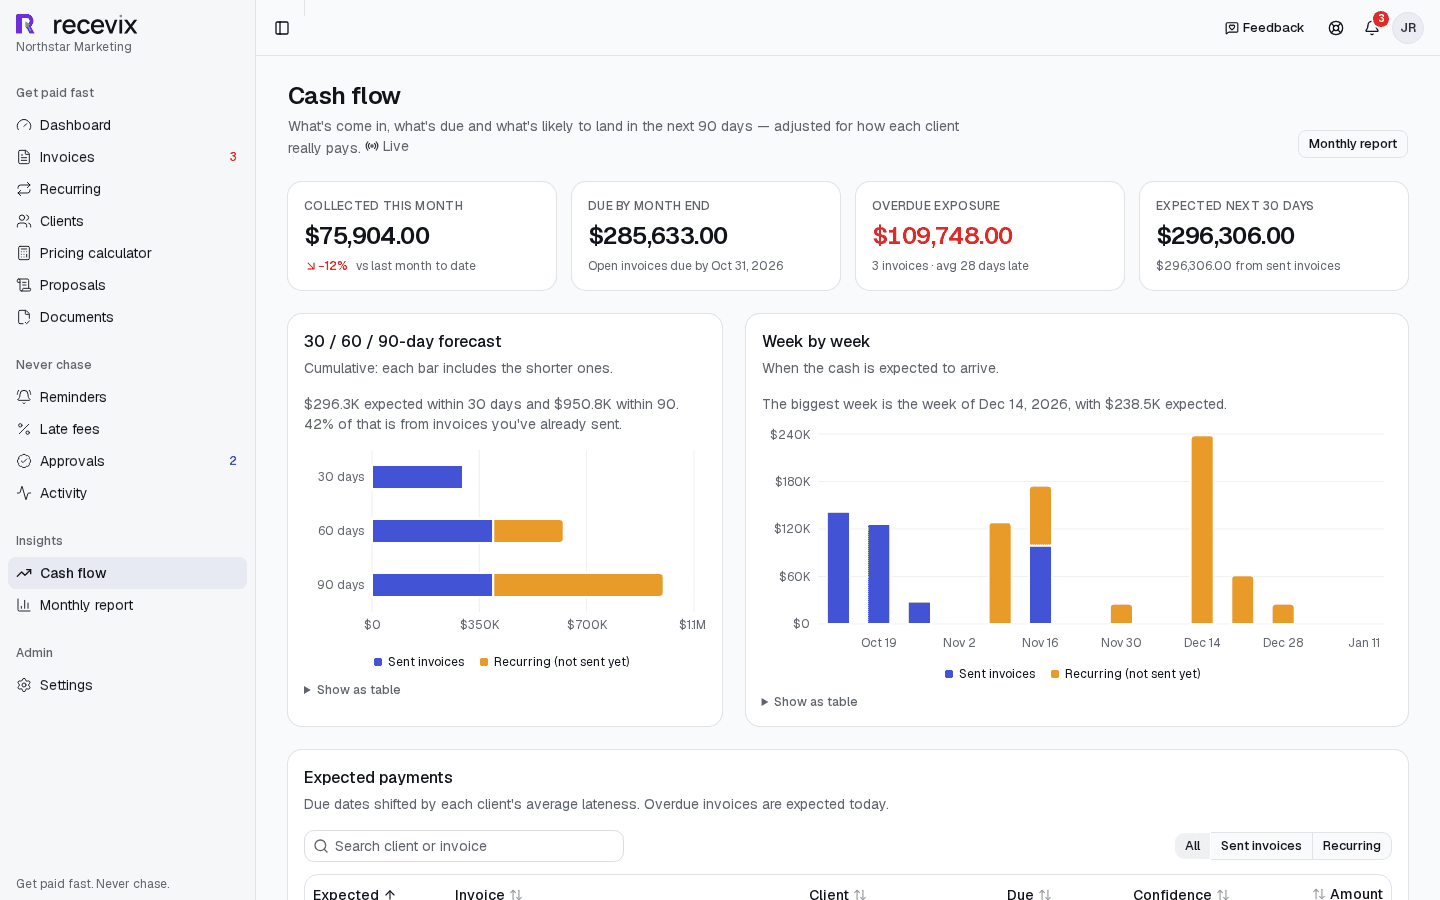
Task: Click the blue Sent invoices swatch in Week by week legend
Action: click(949, 674)
